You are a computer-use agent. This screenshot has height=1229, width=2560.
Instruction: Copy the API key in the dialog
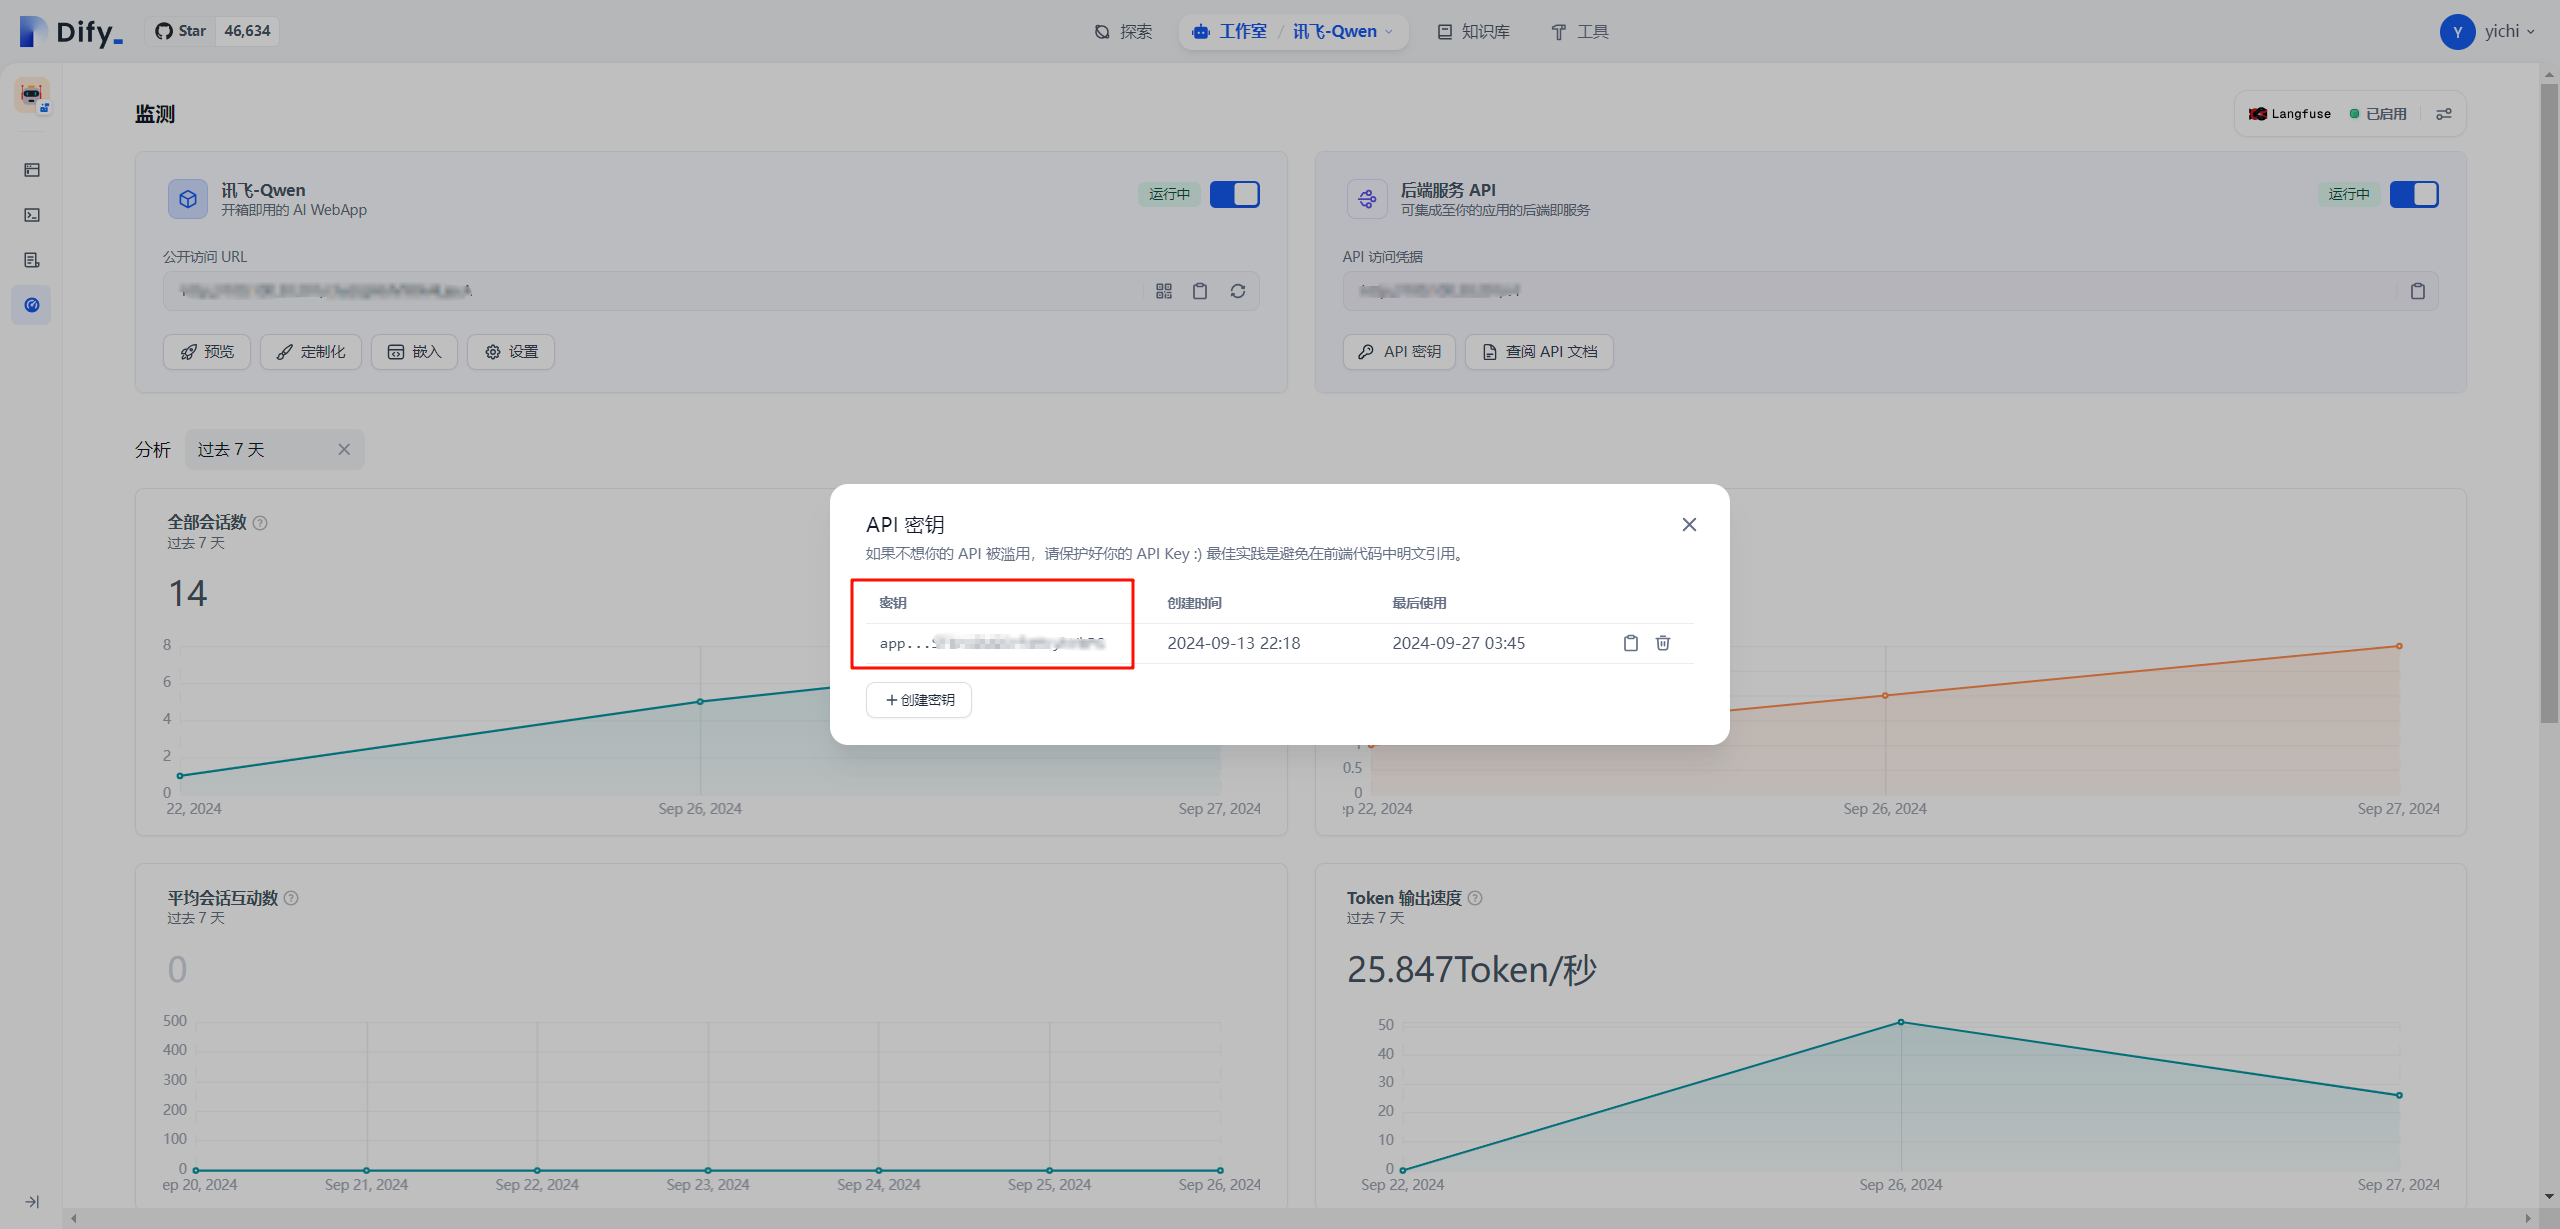[x=1631, y=643]
